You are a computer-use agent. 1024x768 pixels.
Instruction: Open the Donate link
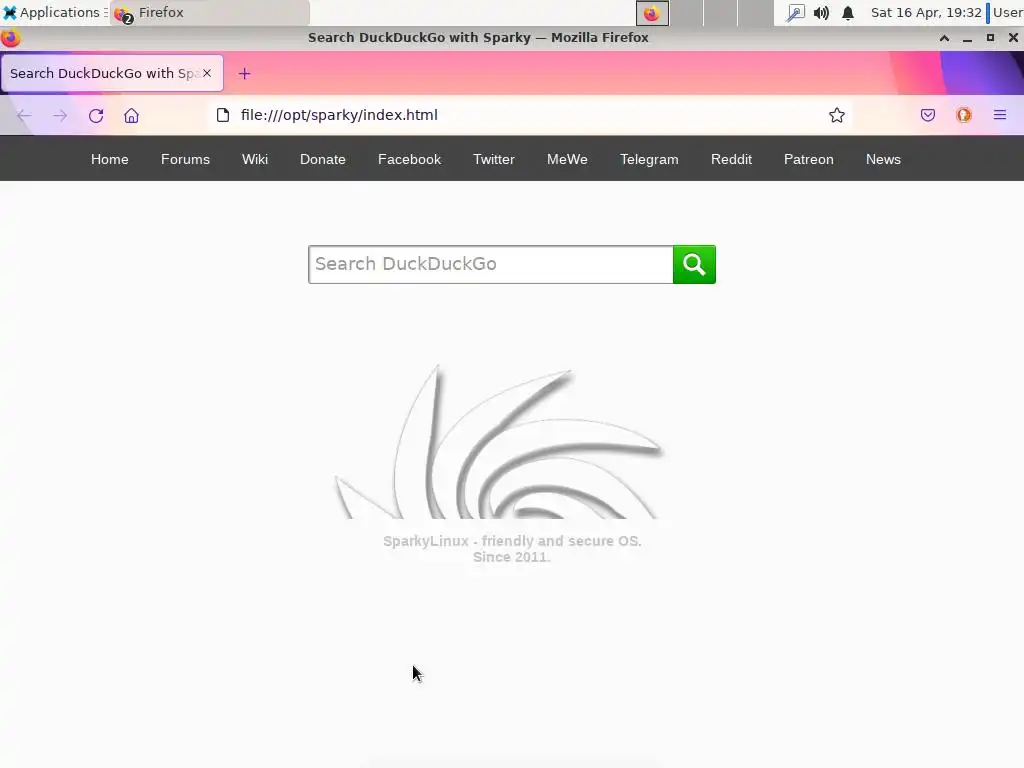[x=323, y=159]
